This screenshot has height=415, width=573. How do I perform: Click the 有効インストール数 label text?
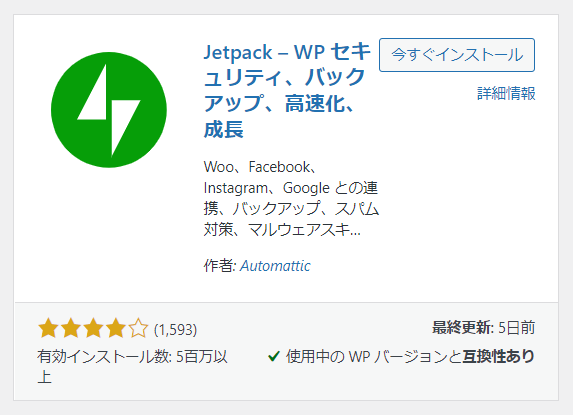click(104, 357)
